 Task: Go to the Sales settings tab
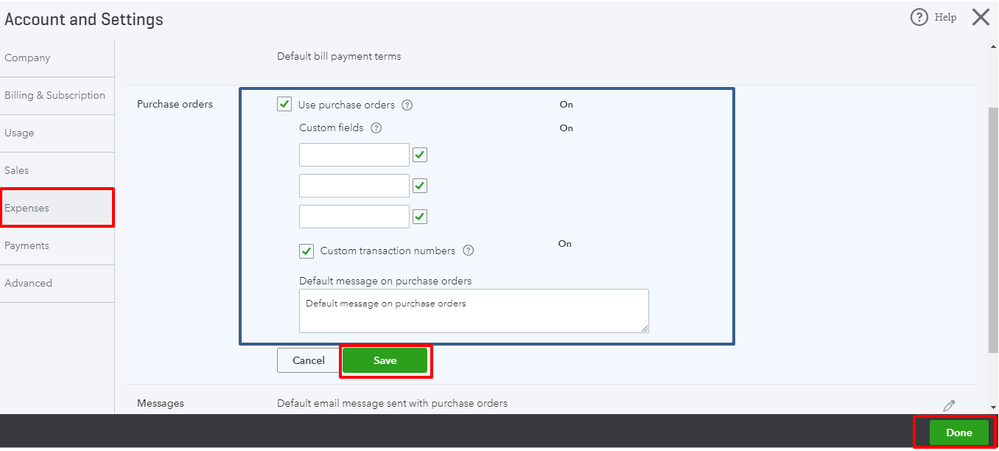point(17,170)
